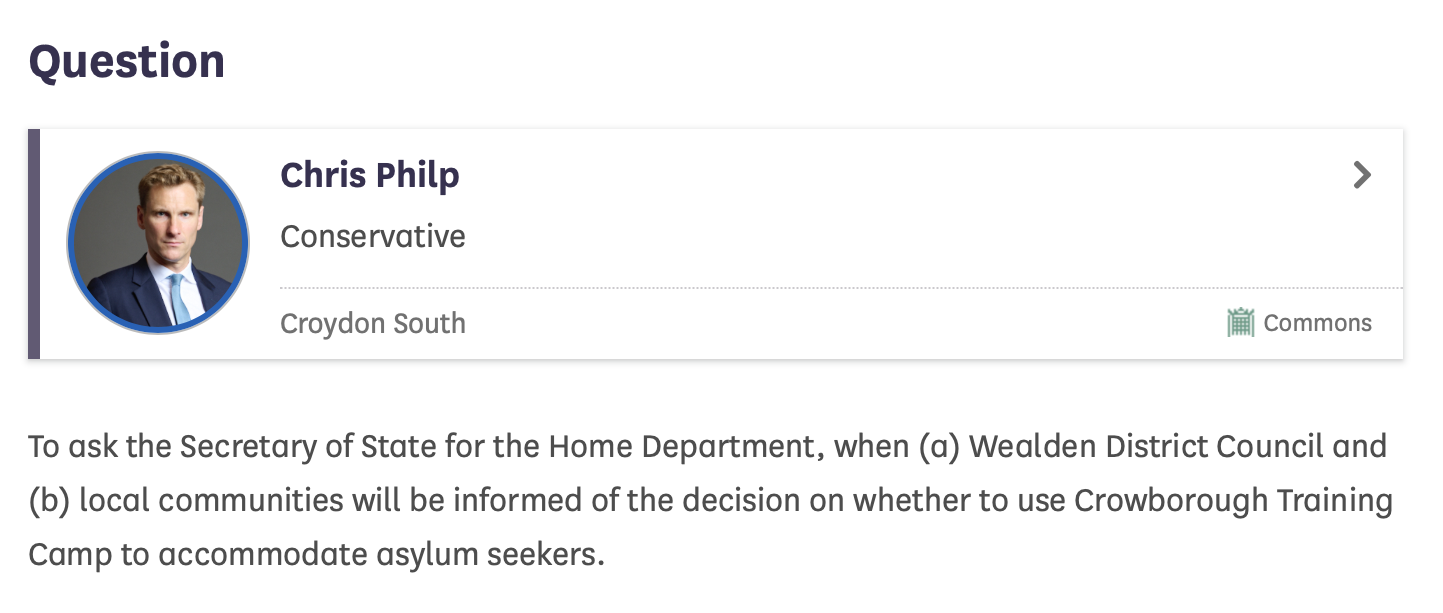Open the Chris Philp member name link
The height and width of the screenshot is (613, 1443).
[369, 175]
